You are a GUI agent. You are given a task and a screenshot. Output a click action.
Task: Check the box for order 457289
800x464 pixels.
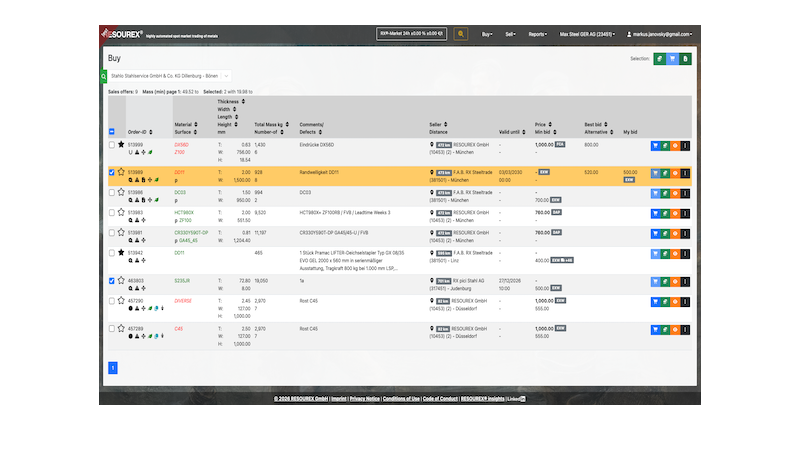[112, 329]
